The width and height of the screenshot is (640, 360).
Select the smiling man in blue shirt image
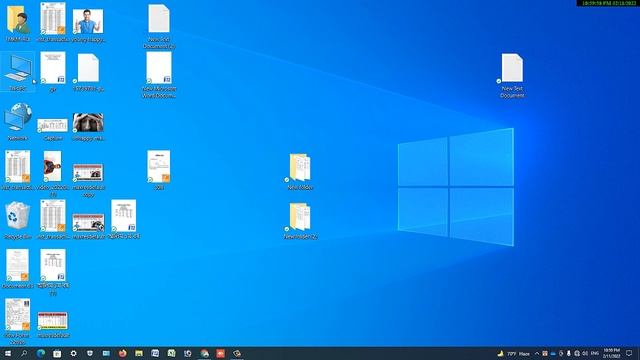point(88,21)
